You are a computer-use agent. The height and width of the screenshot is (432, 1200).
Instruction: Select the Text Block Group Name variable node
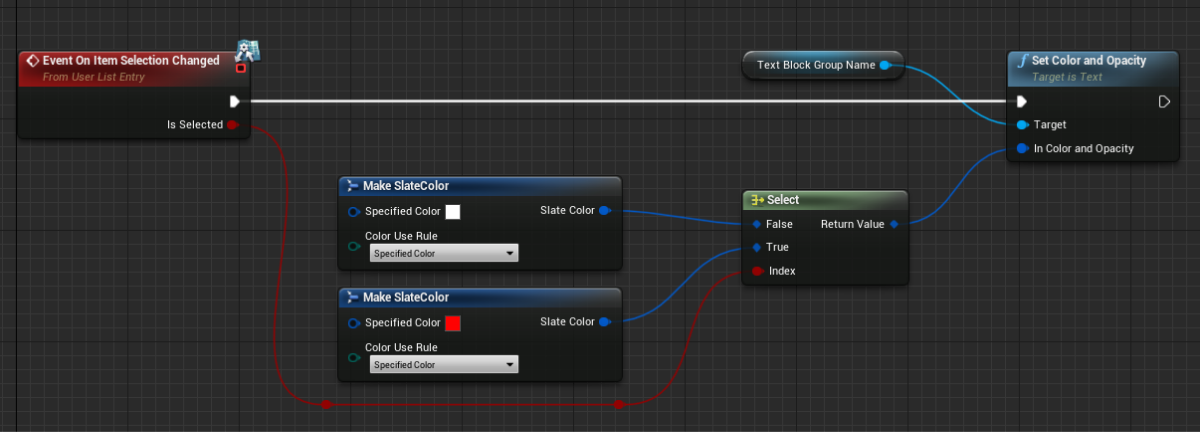point(815,66)
